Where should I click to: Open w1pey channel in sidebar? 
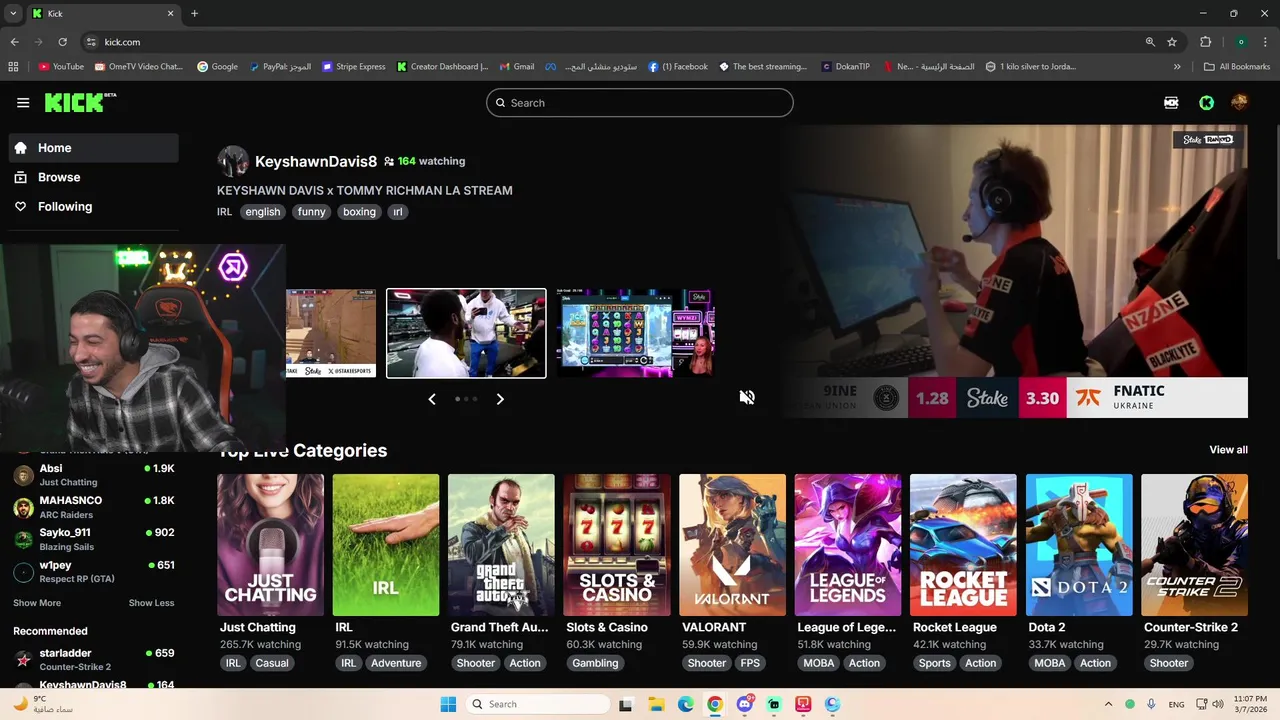pos(93,572)
